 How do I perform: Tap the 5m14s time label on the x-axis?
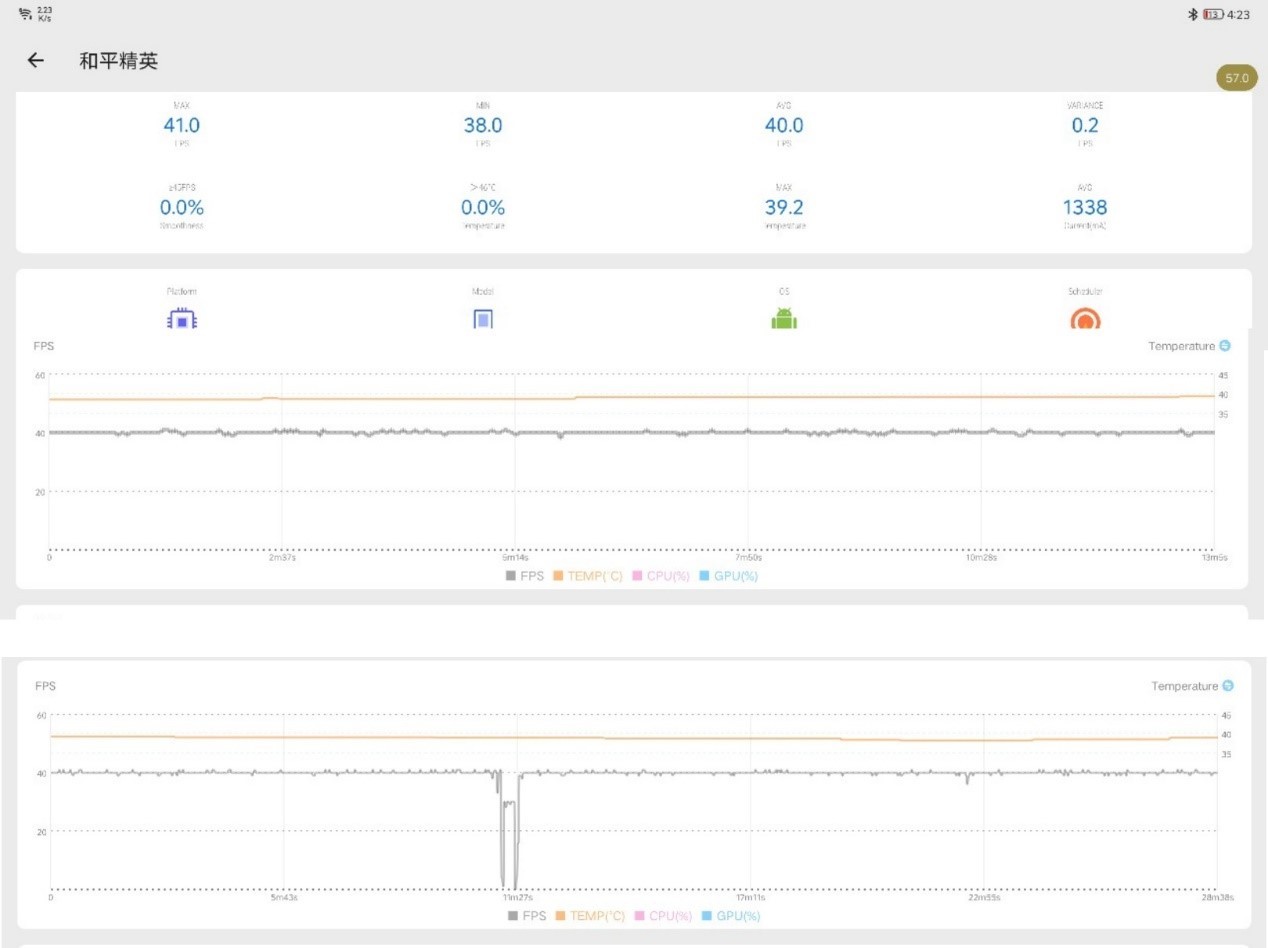515,558
